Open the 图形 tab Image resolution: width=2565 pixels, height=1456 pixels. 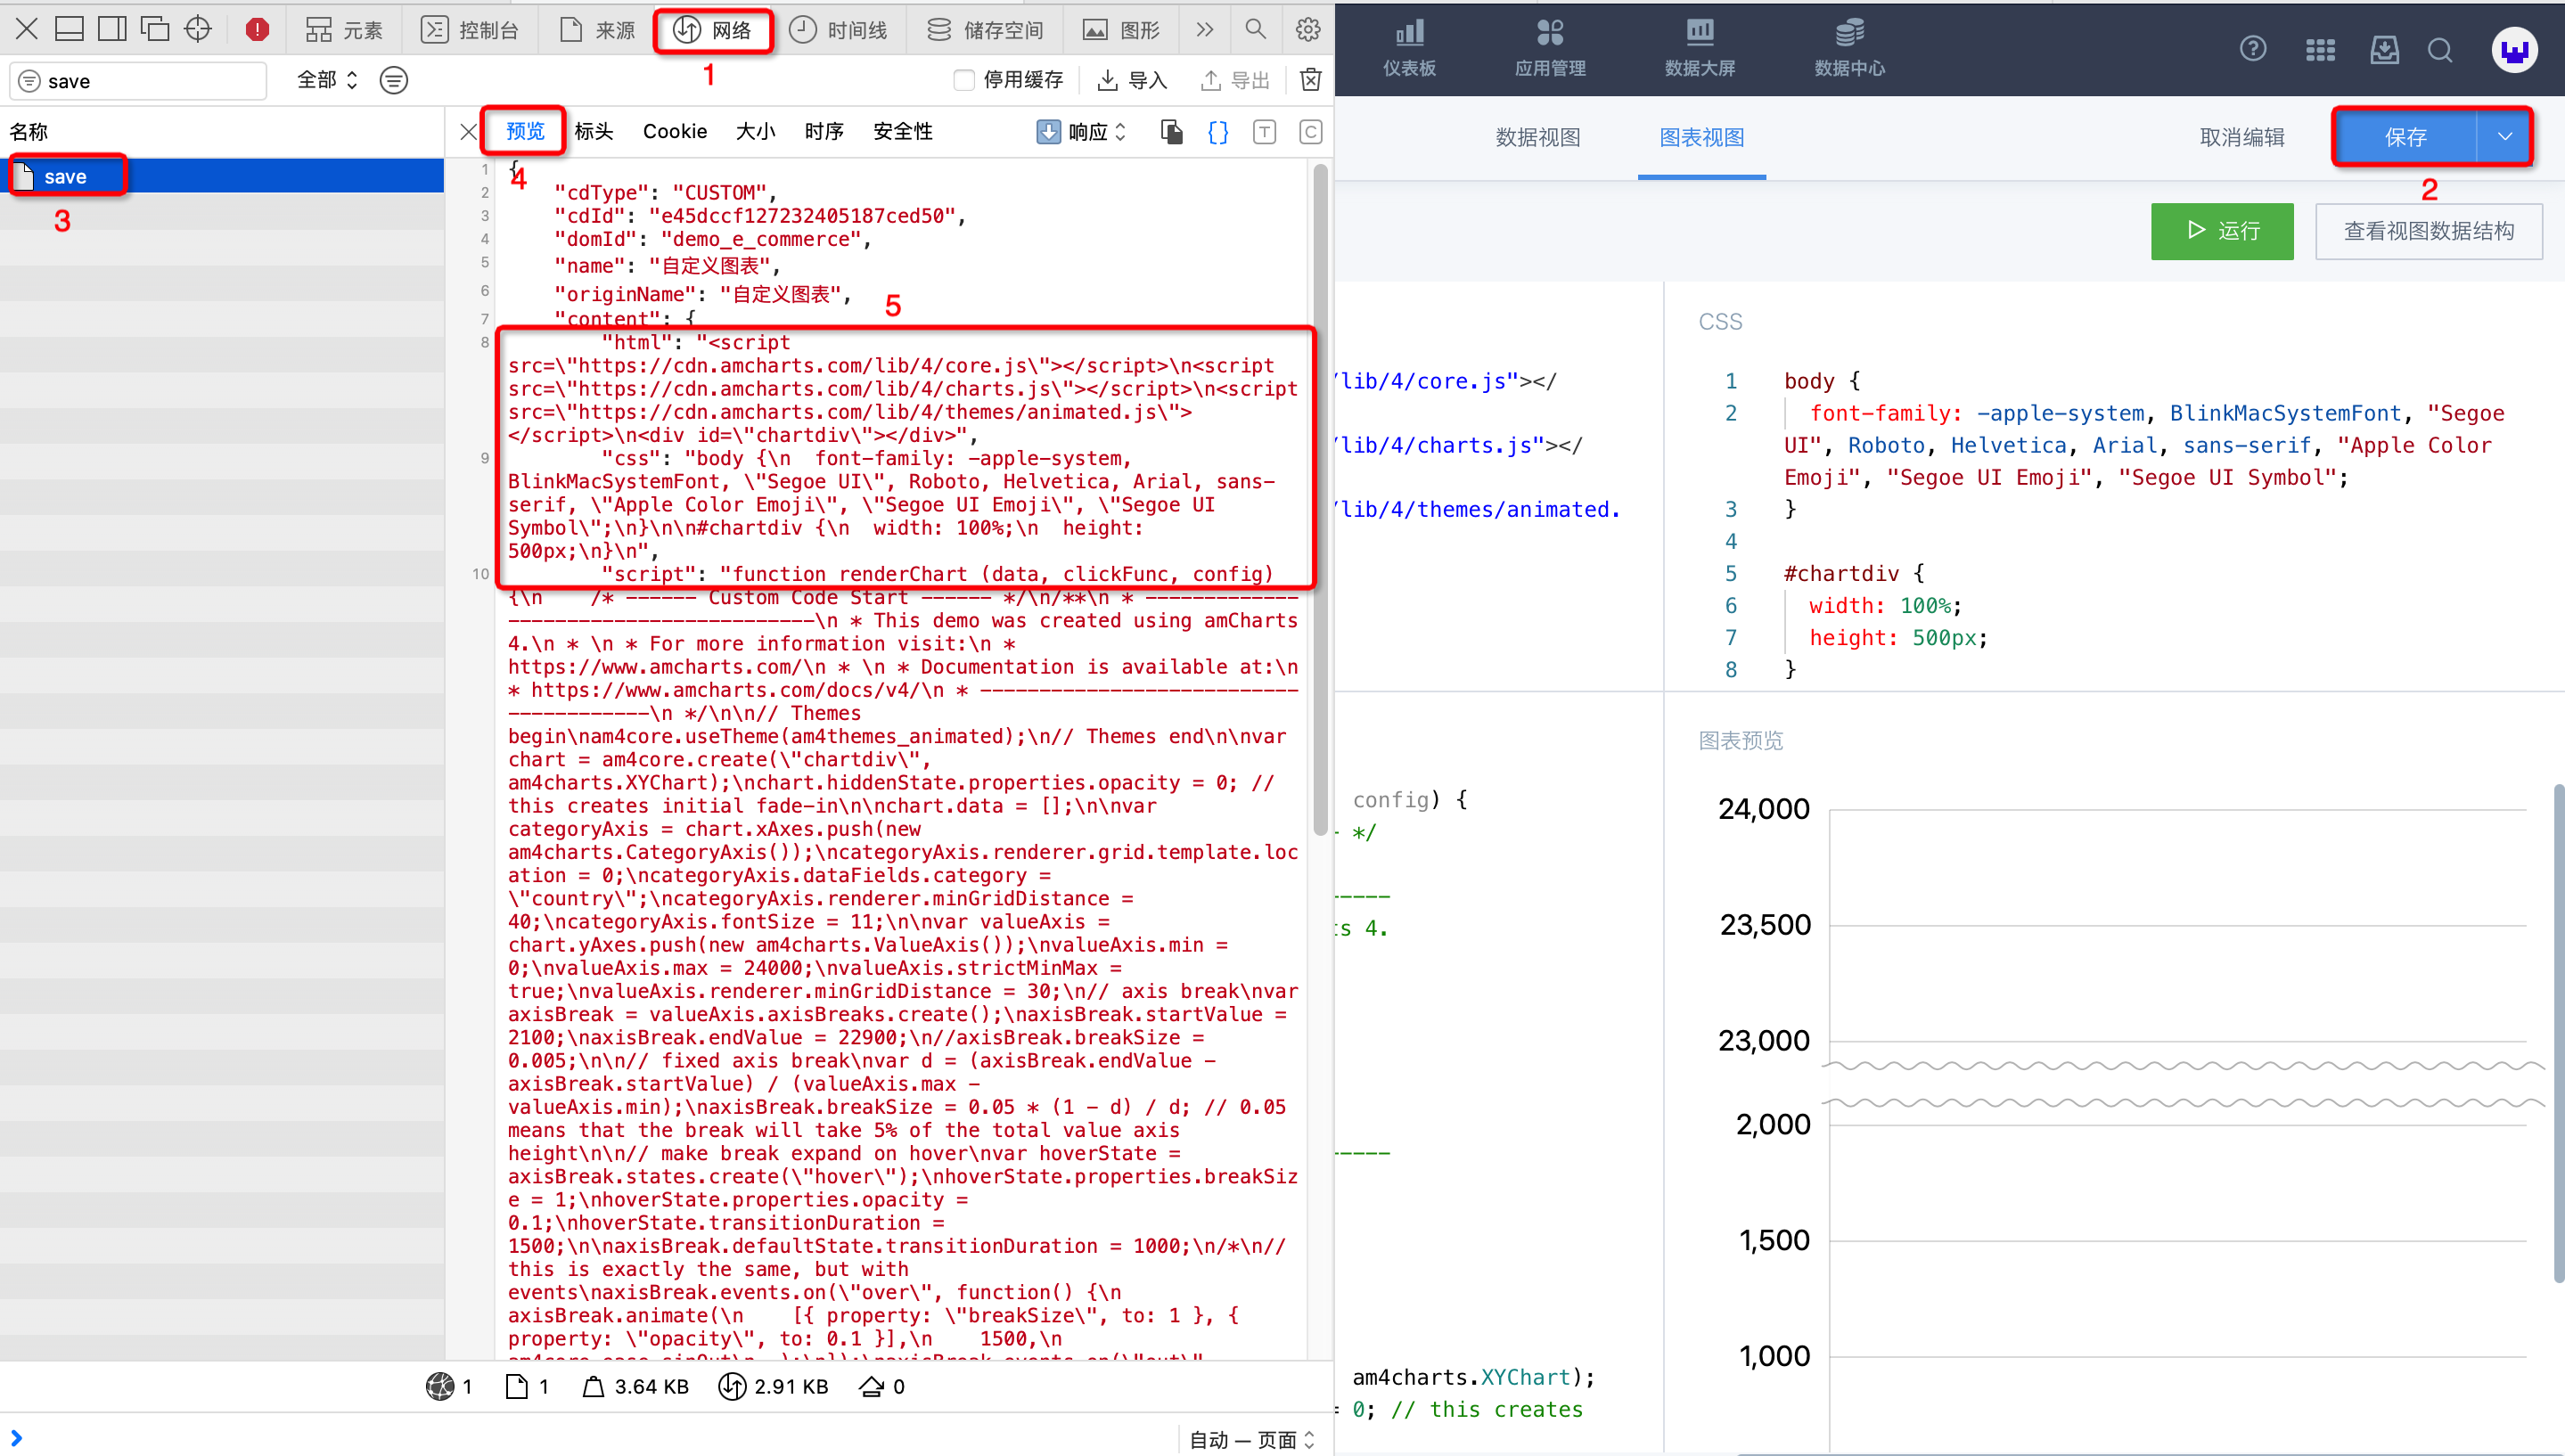pos(1121,30)
